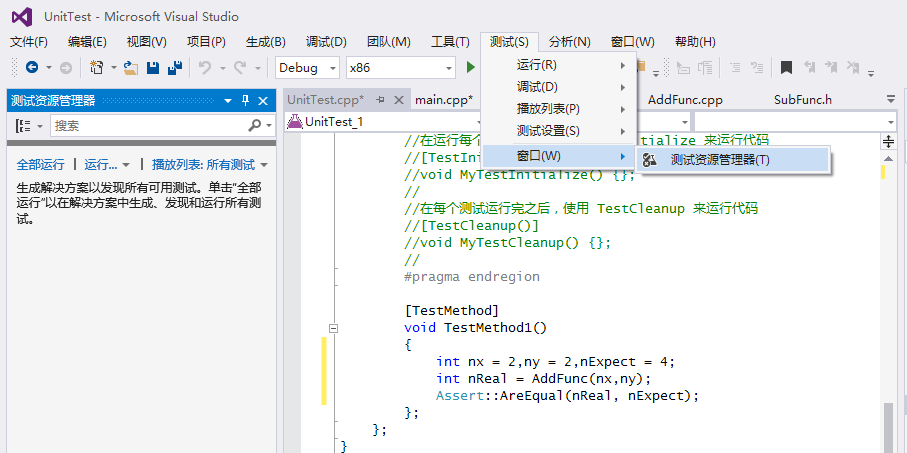Open bookmark toolbar overflow options
This screenshot has height=453, width=907.
[871, 72]
